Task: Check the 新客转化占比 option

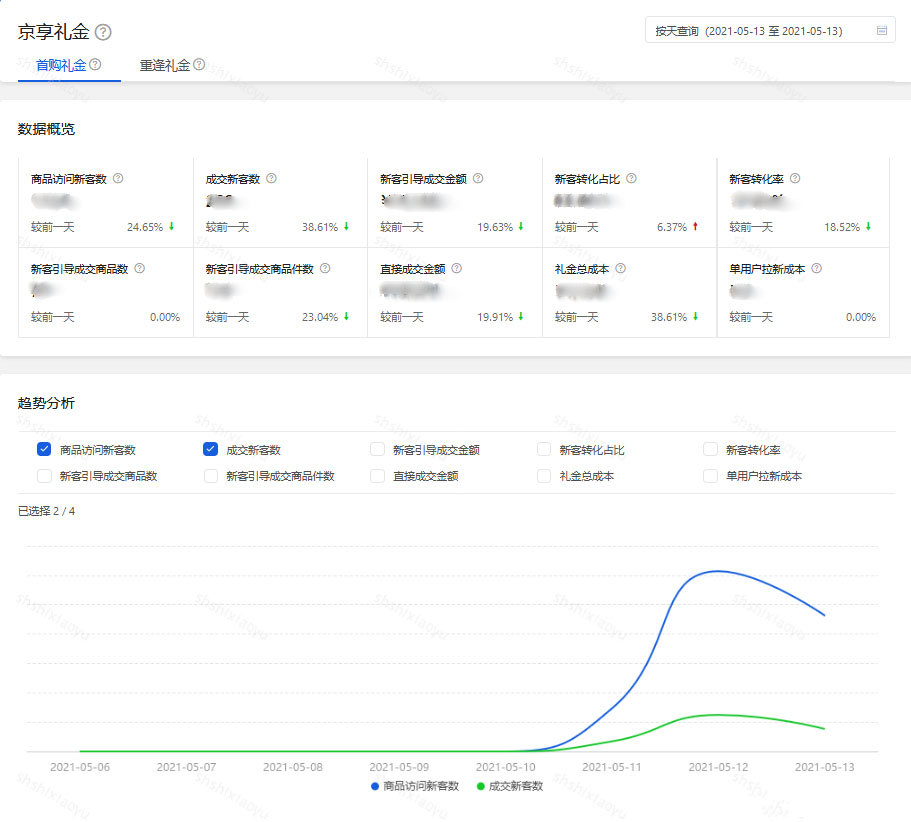Action: 543,449
